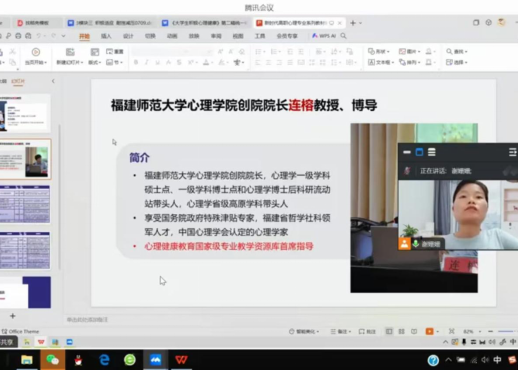Click the add slide plus icon below thumbnails

[x=13, y=316]
